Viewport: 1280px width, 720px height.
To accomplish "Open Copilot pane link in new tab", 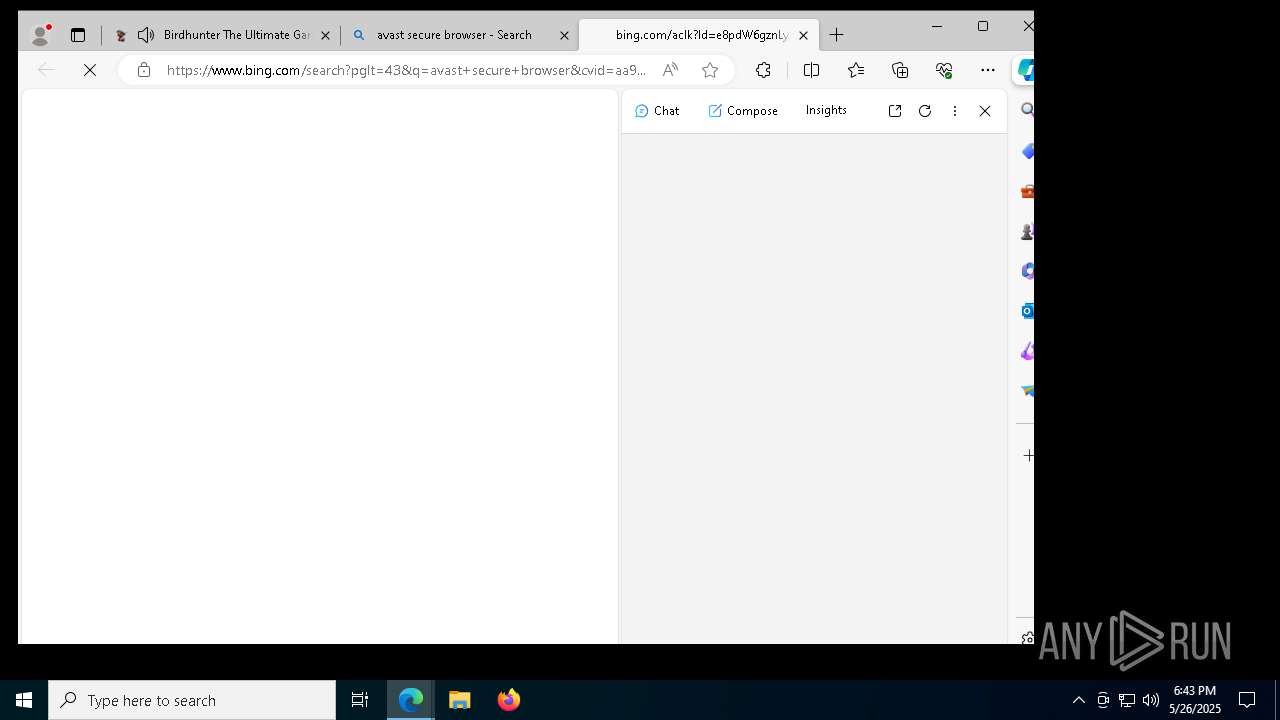I will click(x=895, y=111).
